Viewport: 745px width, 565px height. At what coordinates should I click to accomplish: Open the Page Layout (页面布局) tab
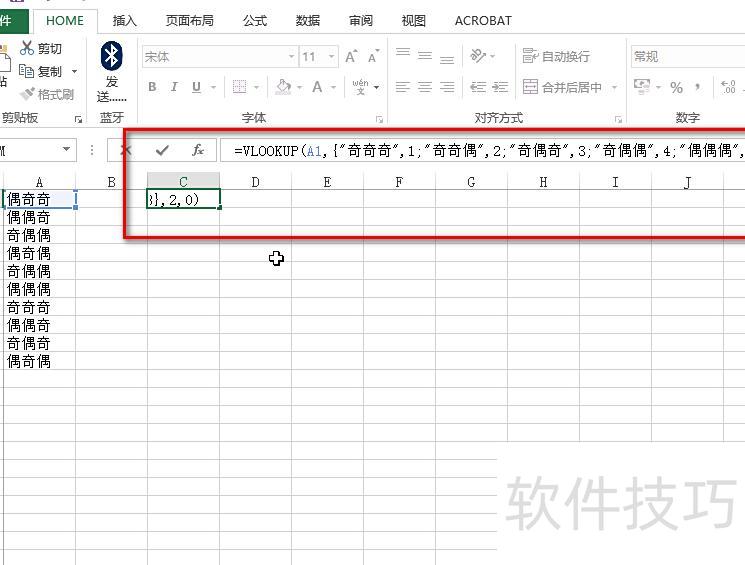[190, 21]
